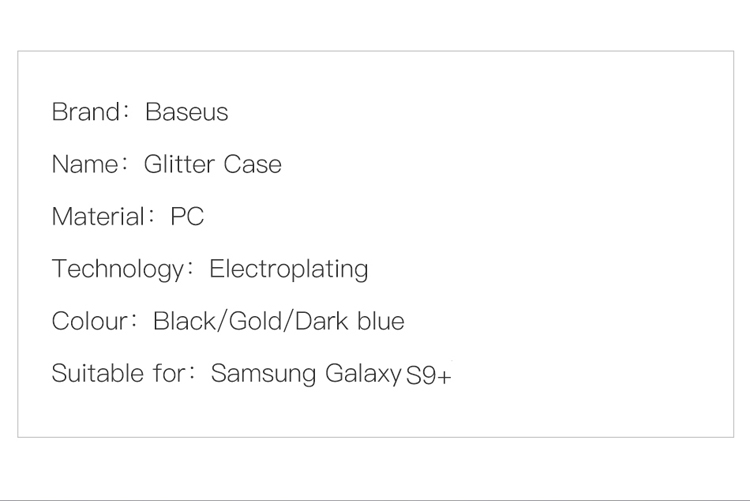The width and height of the screenshot is (750, 501).
Task: Click the Brand label text
Action: click(x=86, y=112)
